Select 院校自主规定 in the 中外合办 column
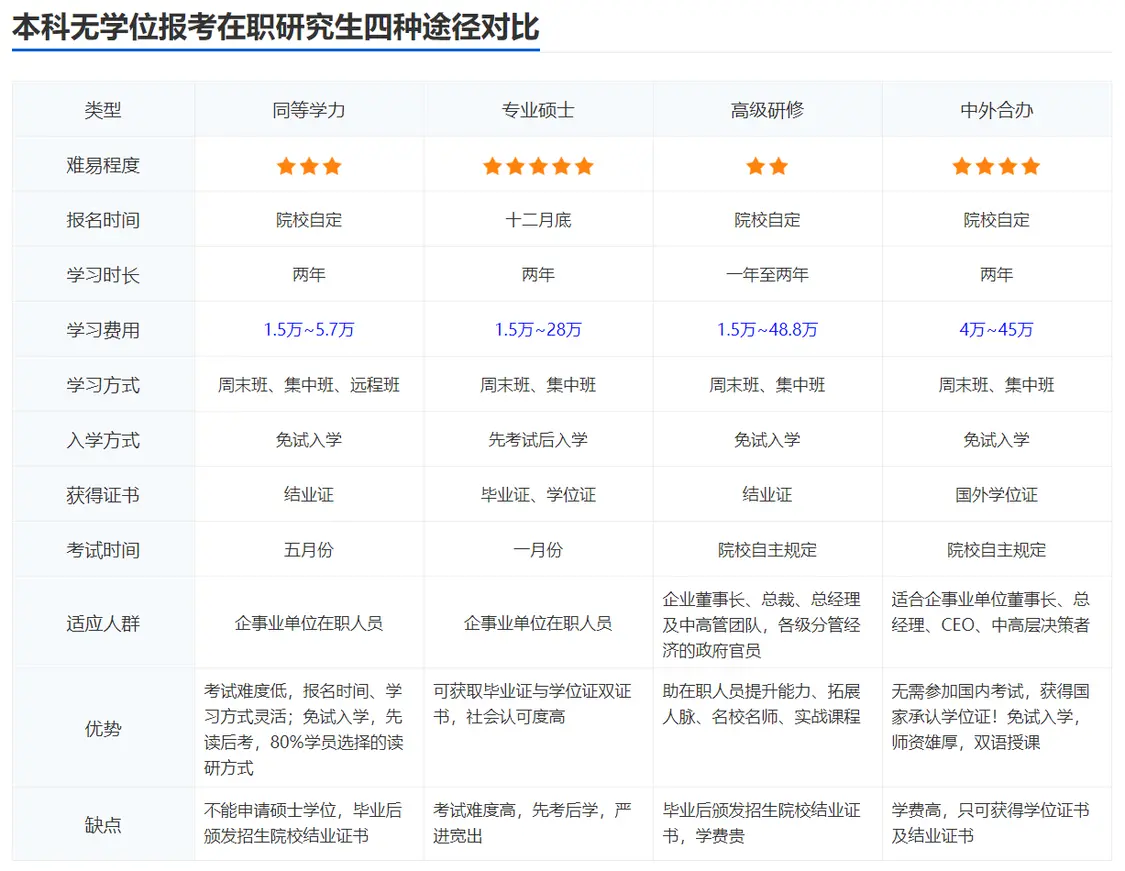The width and height of the screenshot is (1125, 871). pyautogui.click(x=997, y=550)
